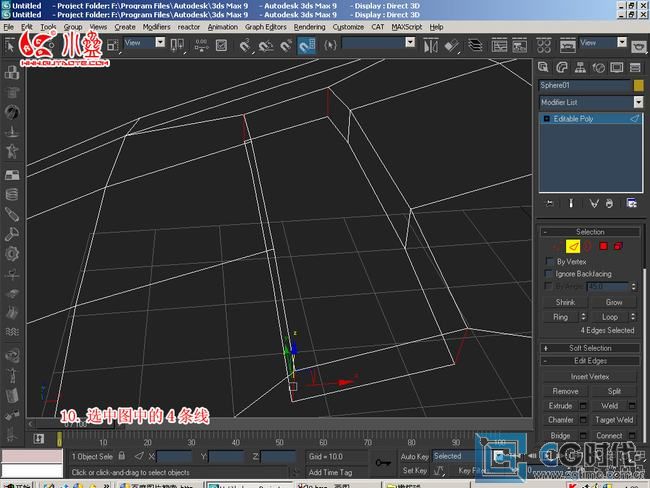Open the Display command panel tab
Viewport: 650px width, 488px height.
(x=616, y=67)
